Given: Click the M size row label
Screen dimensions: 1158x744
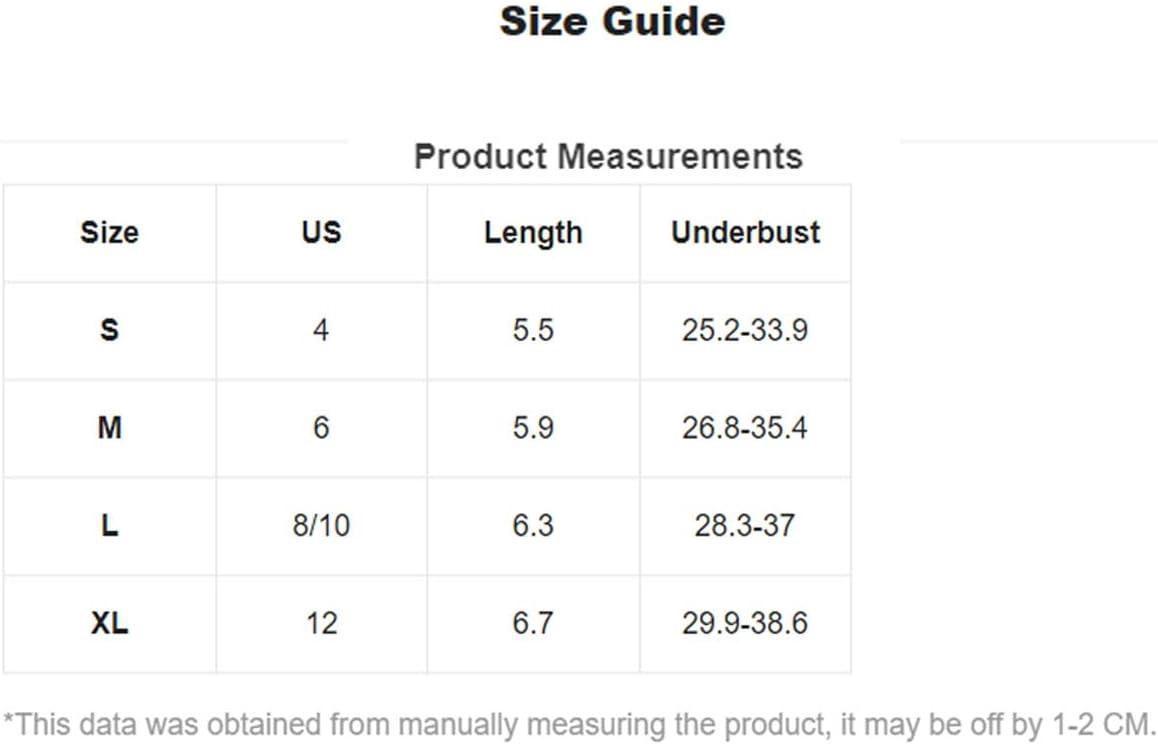Looking at the screenshot, I should click(x=109, y=428).
